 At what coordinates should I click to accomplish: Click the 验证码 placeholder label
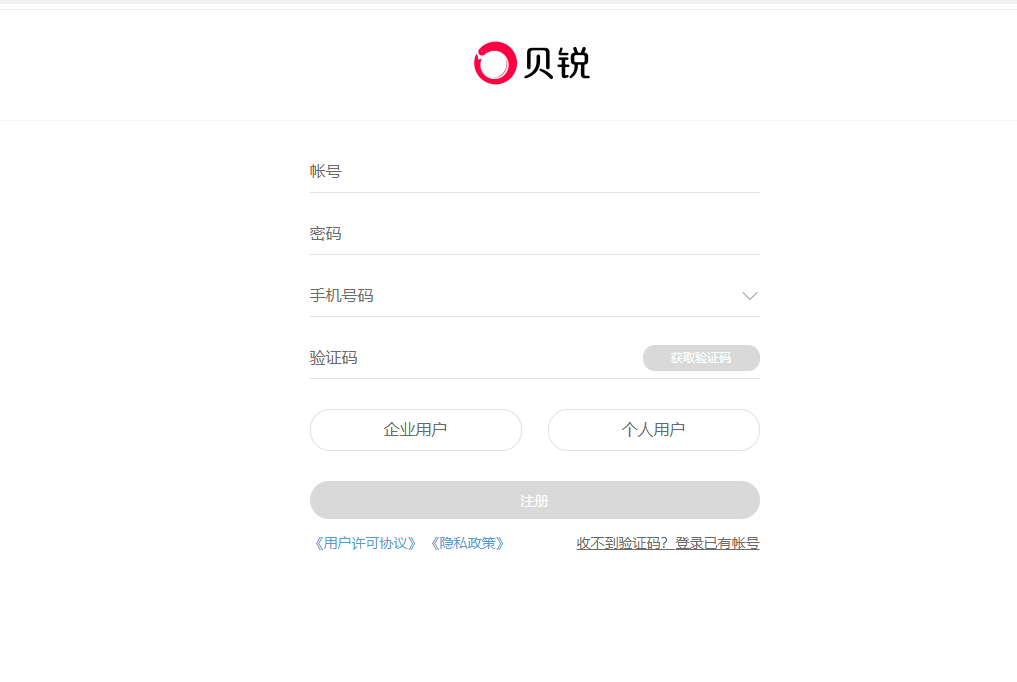click(x=333, y=358)
